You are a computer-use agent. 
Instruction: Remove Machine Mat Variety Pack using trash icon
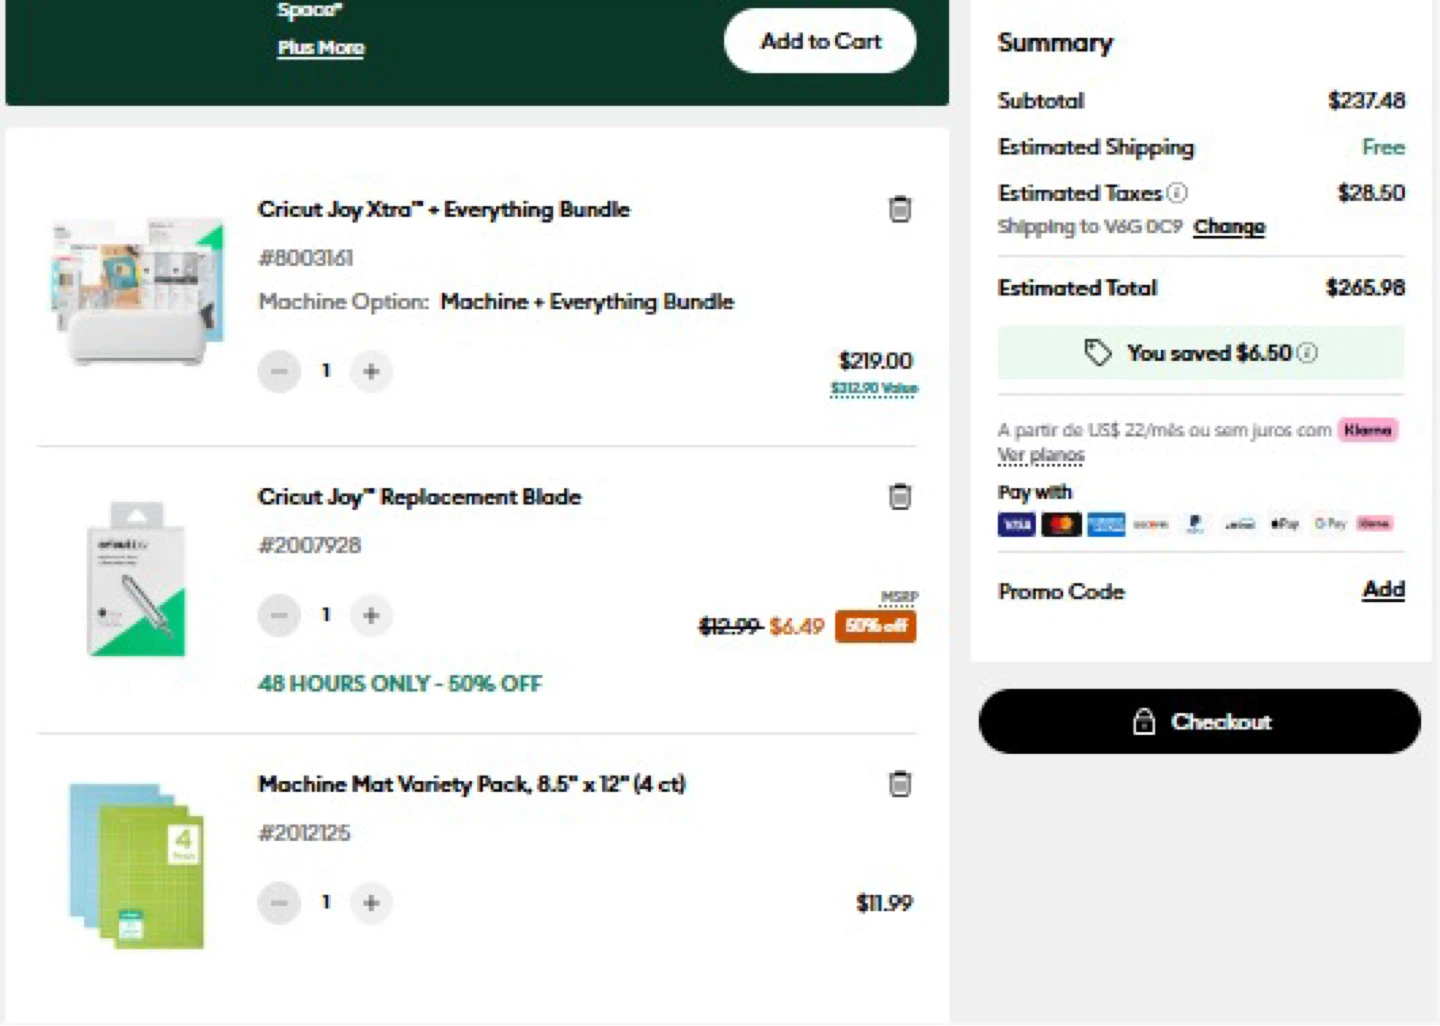point(900,783)
